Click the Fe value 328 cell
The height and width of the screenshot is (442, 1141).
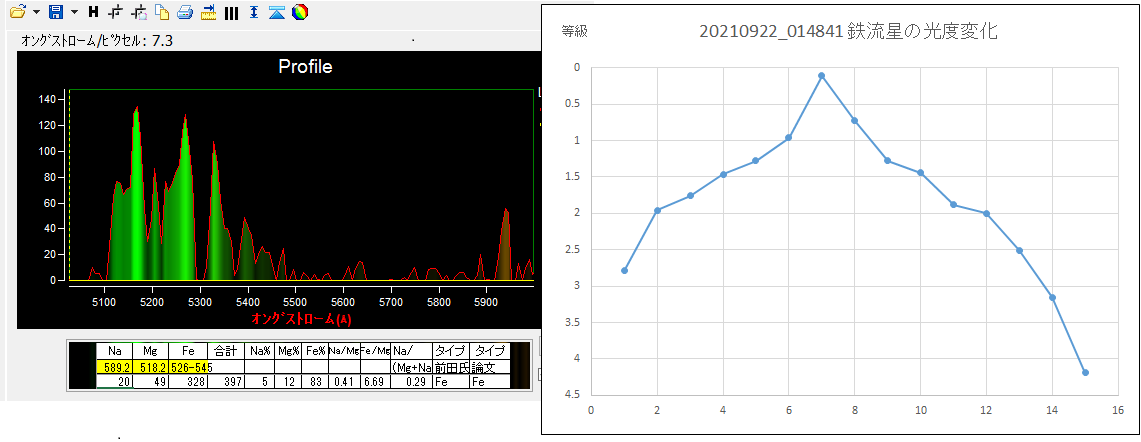coord(188,382)
